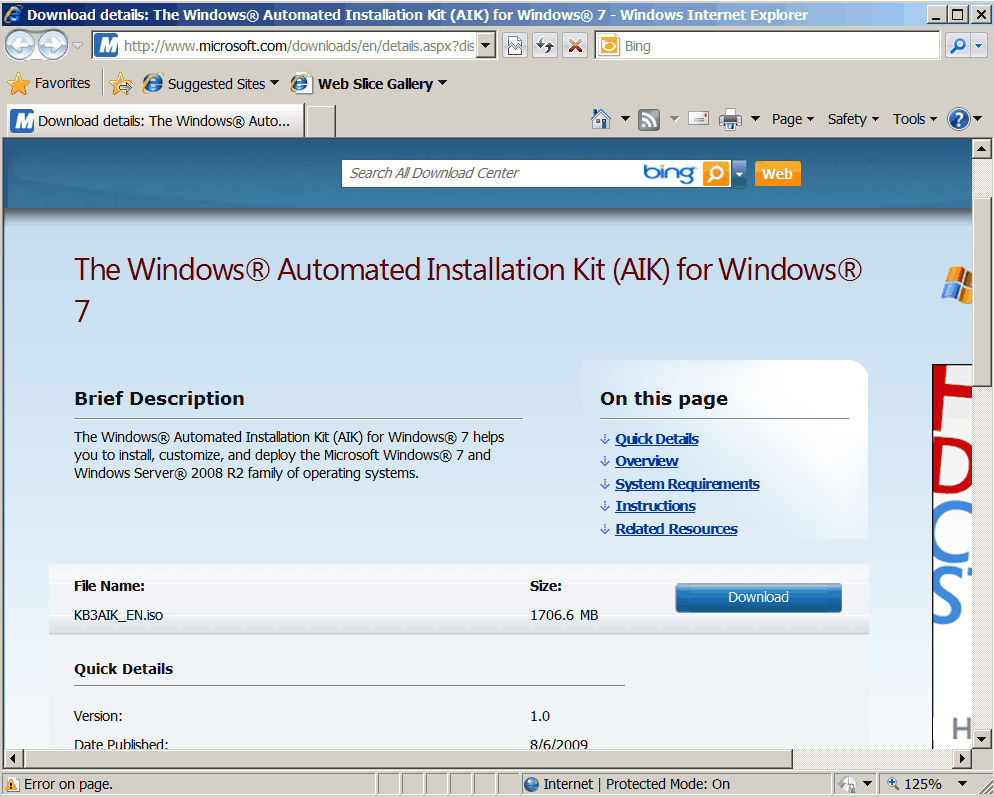Select the Download details browser tab
This screenshot has height=797, width=994.
(156, 120)
